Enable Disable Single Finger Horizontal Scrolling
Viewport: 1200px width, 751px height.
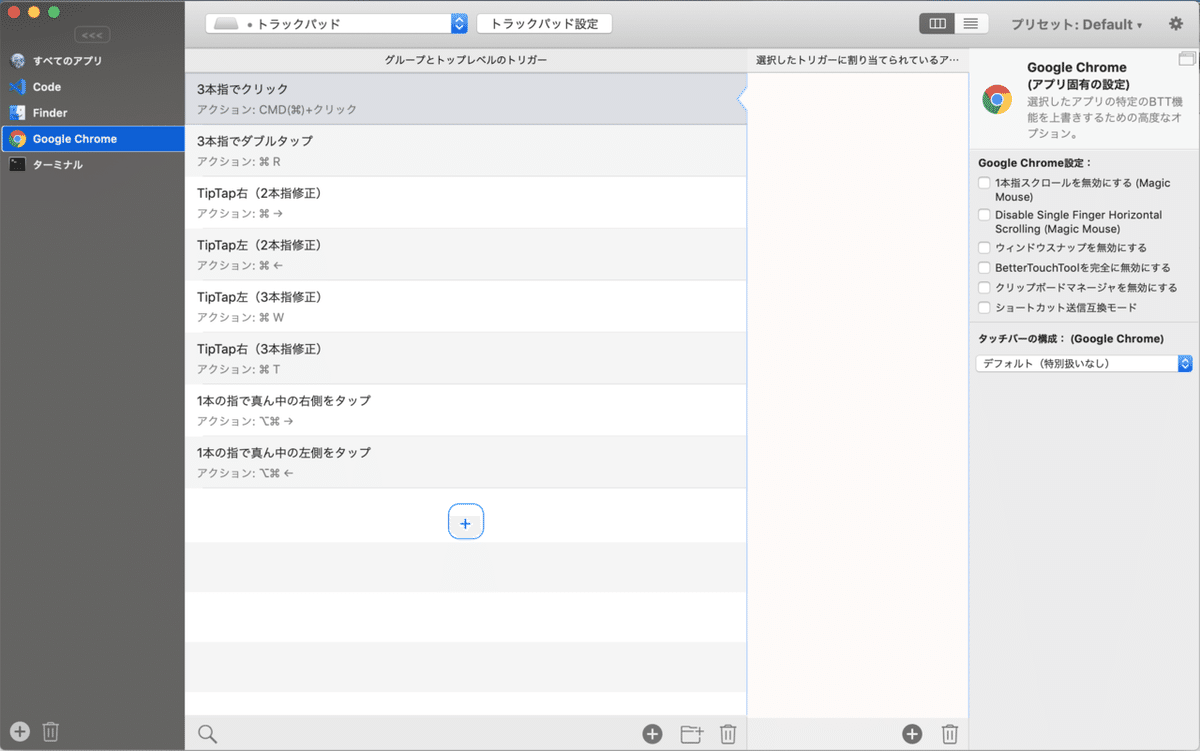click(x=986, y=214)
